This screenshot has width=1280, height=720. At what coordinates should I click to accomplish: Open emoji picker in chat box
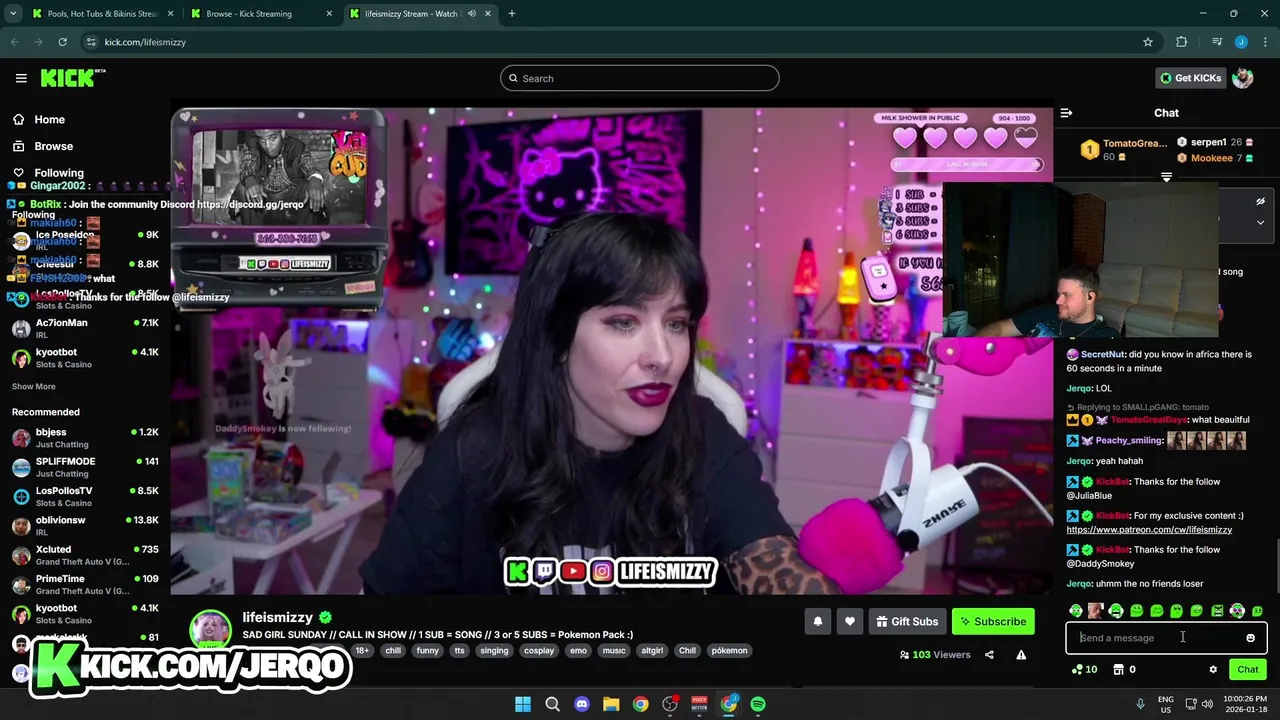point(1250,638)
